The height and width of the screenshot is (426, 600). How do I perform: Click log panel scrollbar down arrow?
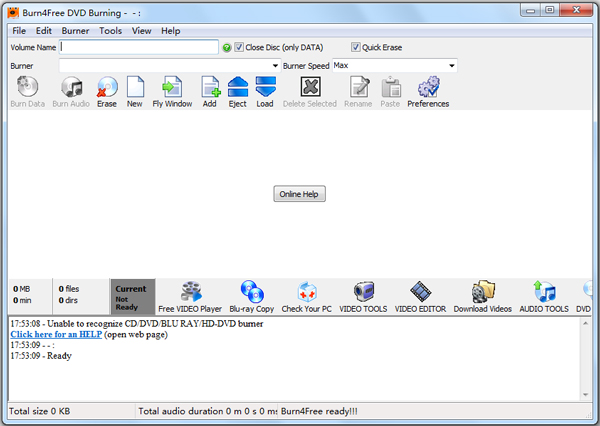coord(585,395)
